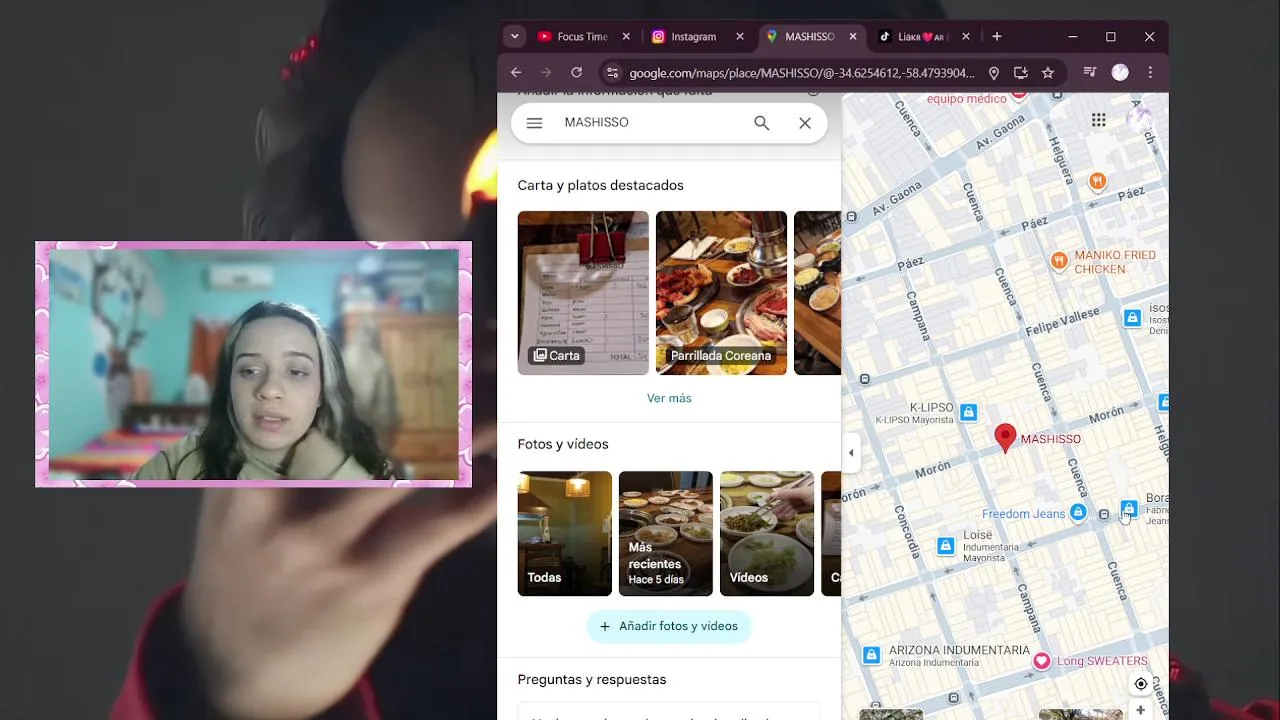Zoom in the map with plus button
Viewport: 1280px width, 720px height.
click(1141, 710)
